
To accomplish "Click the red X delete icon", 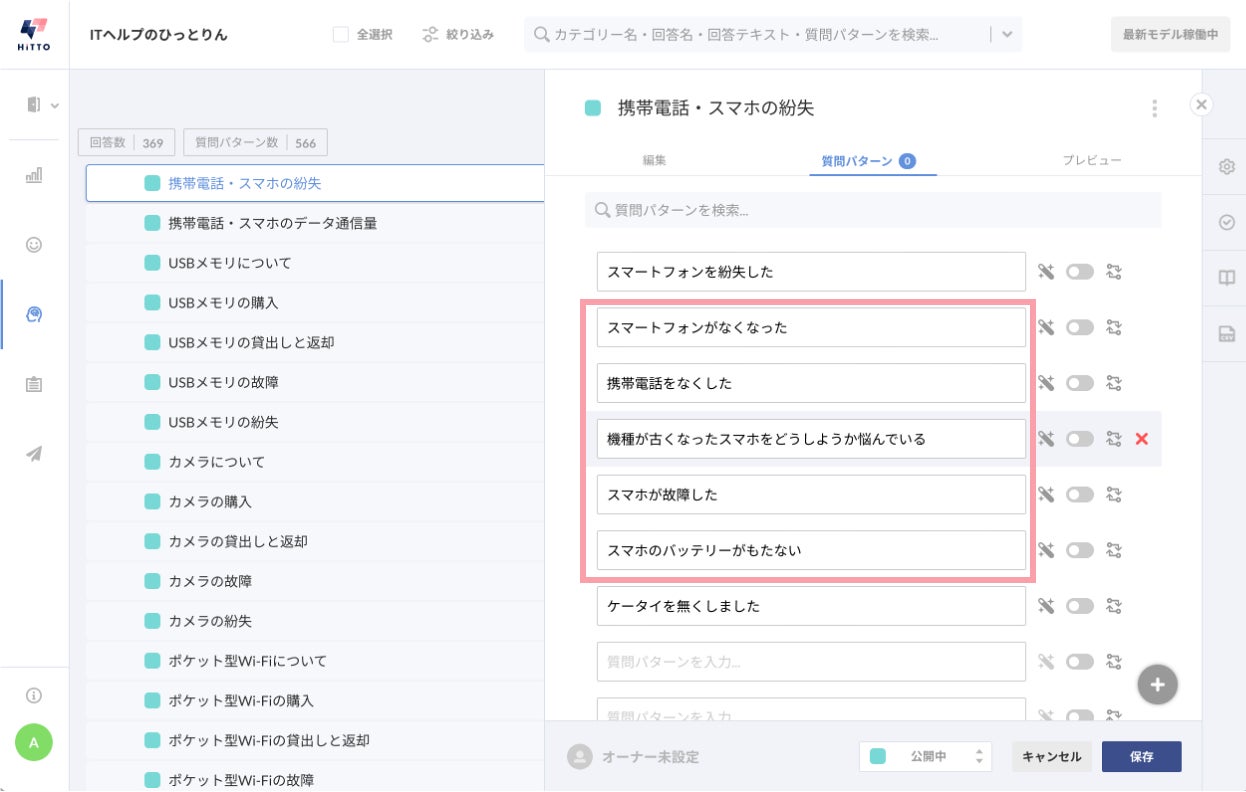I will click(1142, 439).
